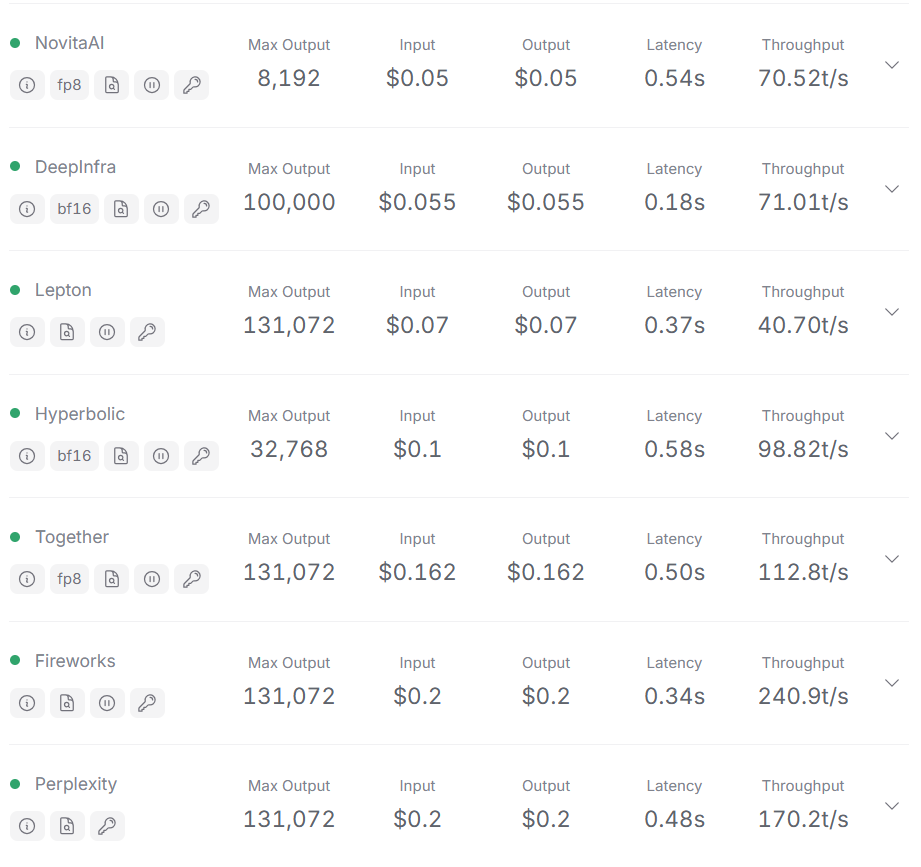Open the Hyperbolic provider link
Viewport: 921px width, 867px height.
pyautogui.click(x=80, y=414)
